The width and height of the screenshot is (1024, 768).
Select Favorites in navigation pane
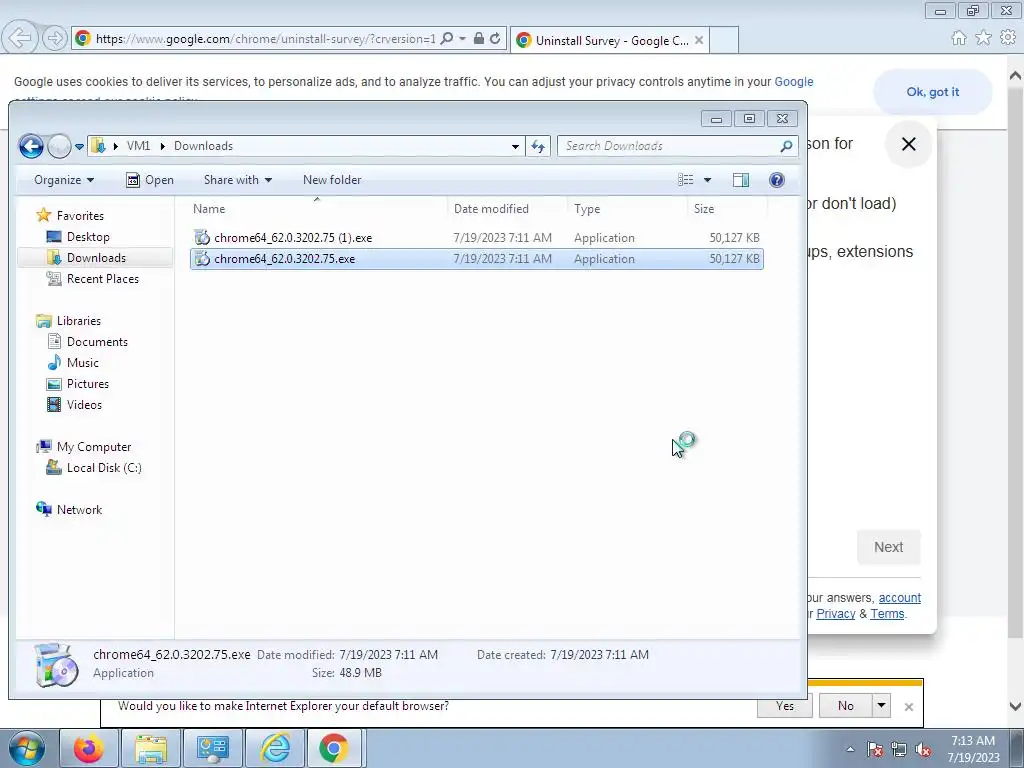coord(80,216)
